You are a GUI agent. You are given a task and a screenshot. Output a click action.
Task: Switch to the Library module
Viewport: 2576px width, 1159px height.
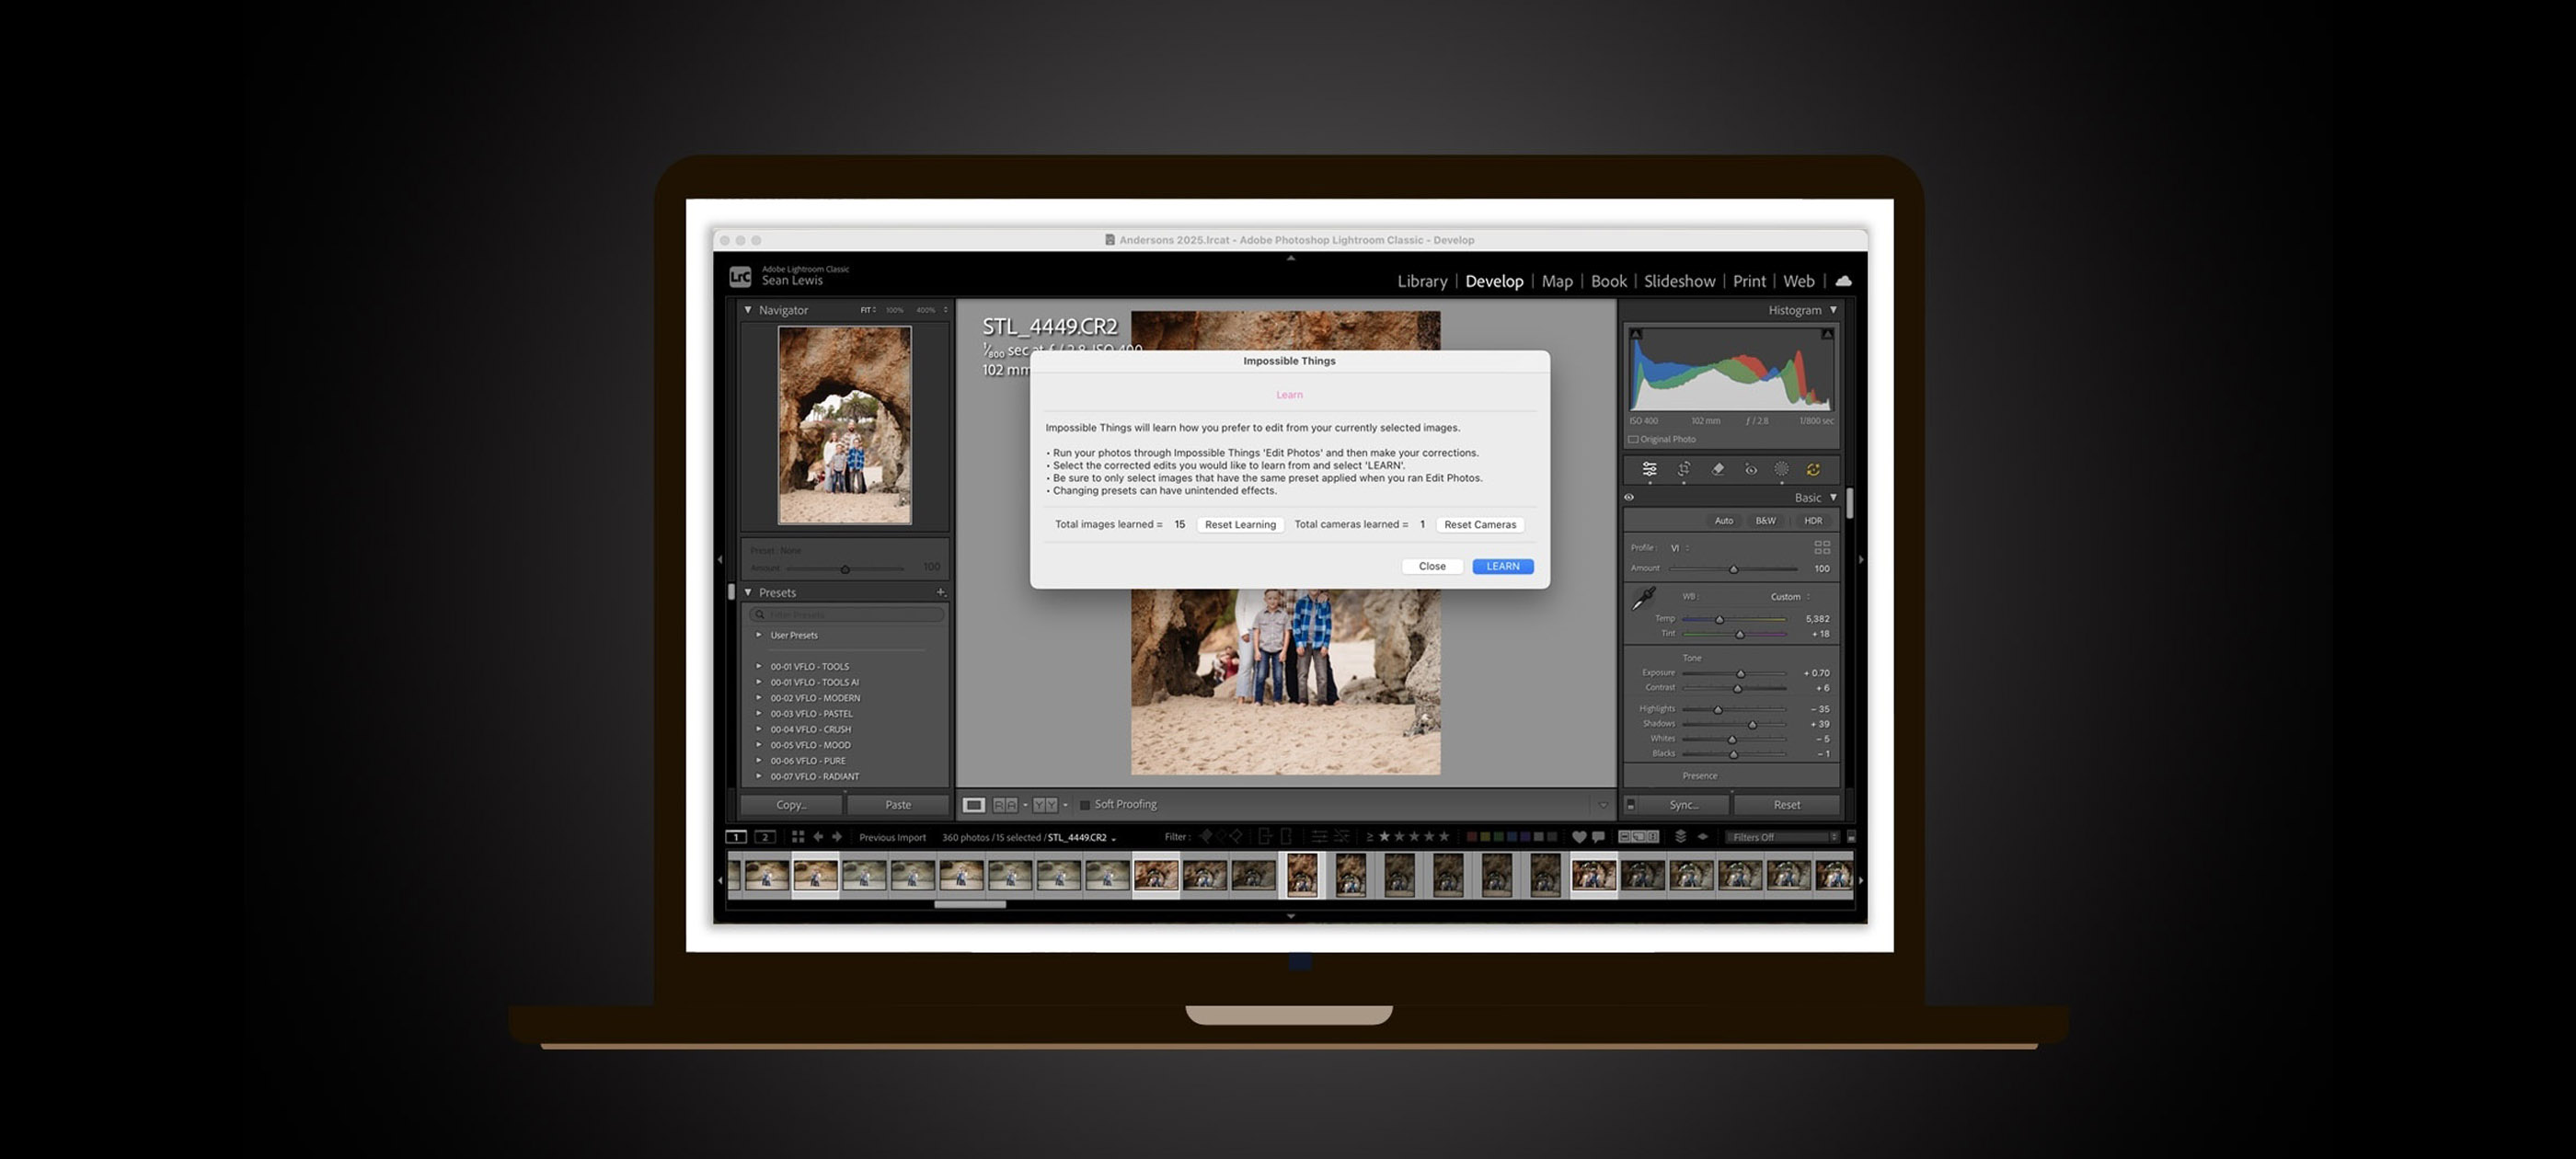[x=1422, y=281]
